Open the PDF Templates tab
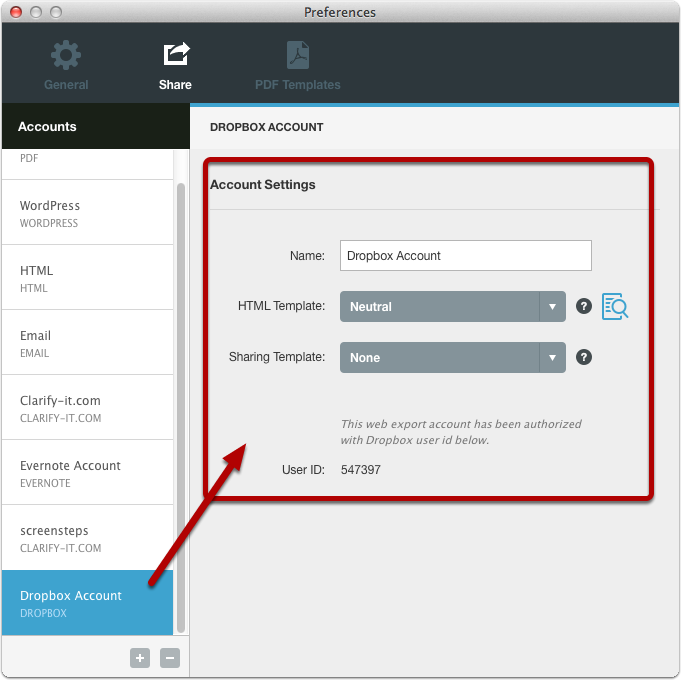Viewport: 681px width, 680px height. 298,65
